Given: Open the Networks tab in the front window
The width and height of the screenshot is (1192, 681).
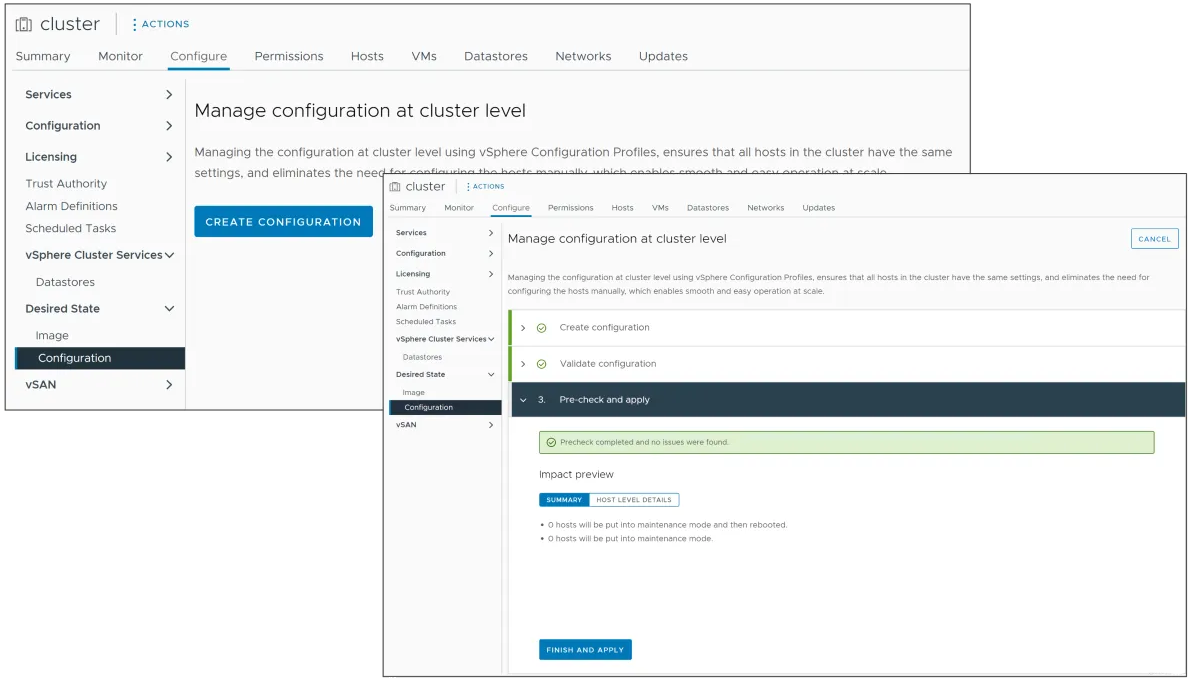Looking at the screenshot, I should pyautogui.click(x=766, y=208).
